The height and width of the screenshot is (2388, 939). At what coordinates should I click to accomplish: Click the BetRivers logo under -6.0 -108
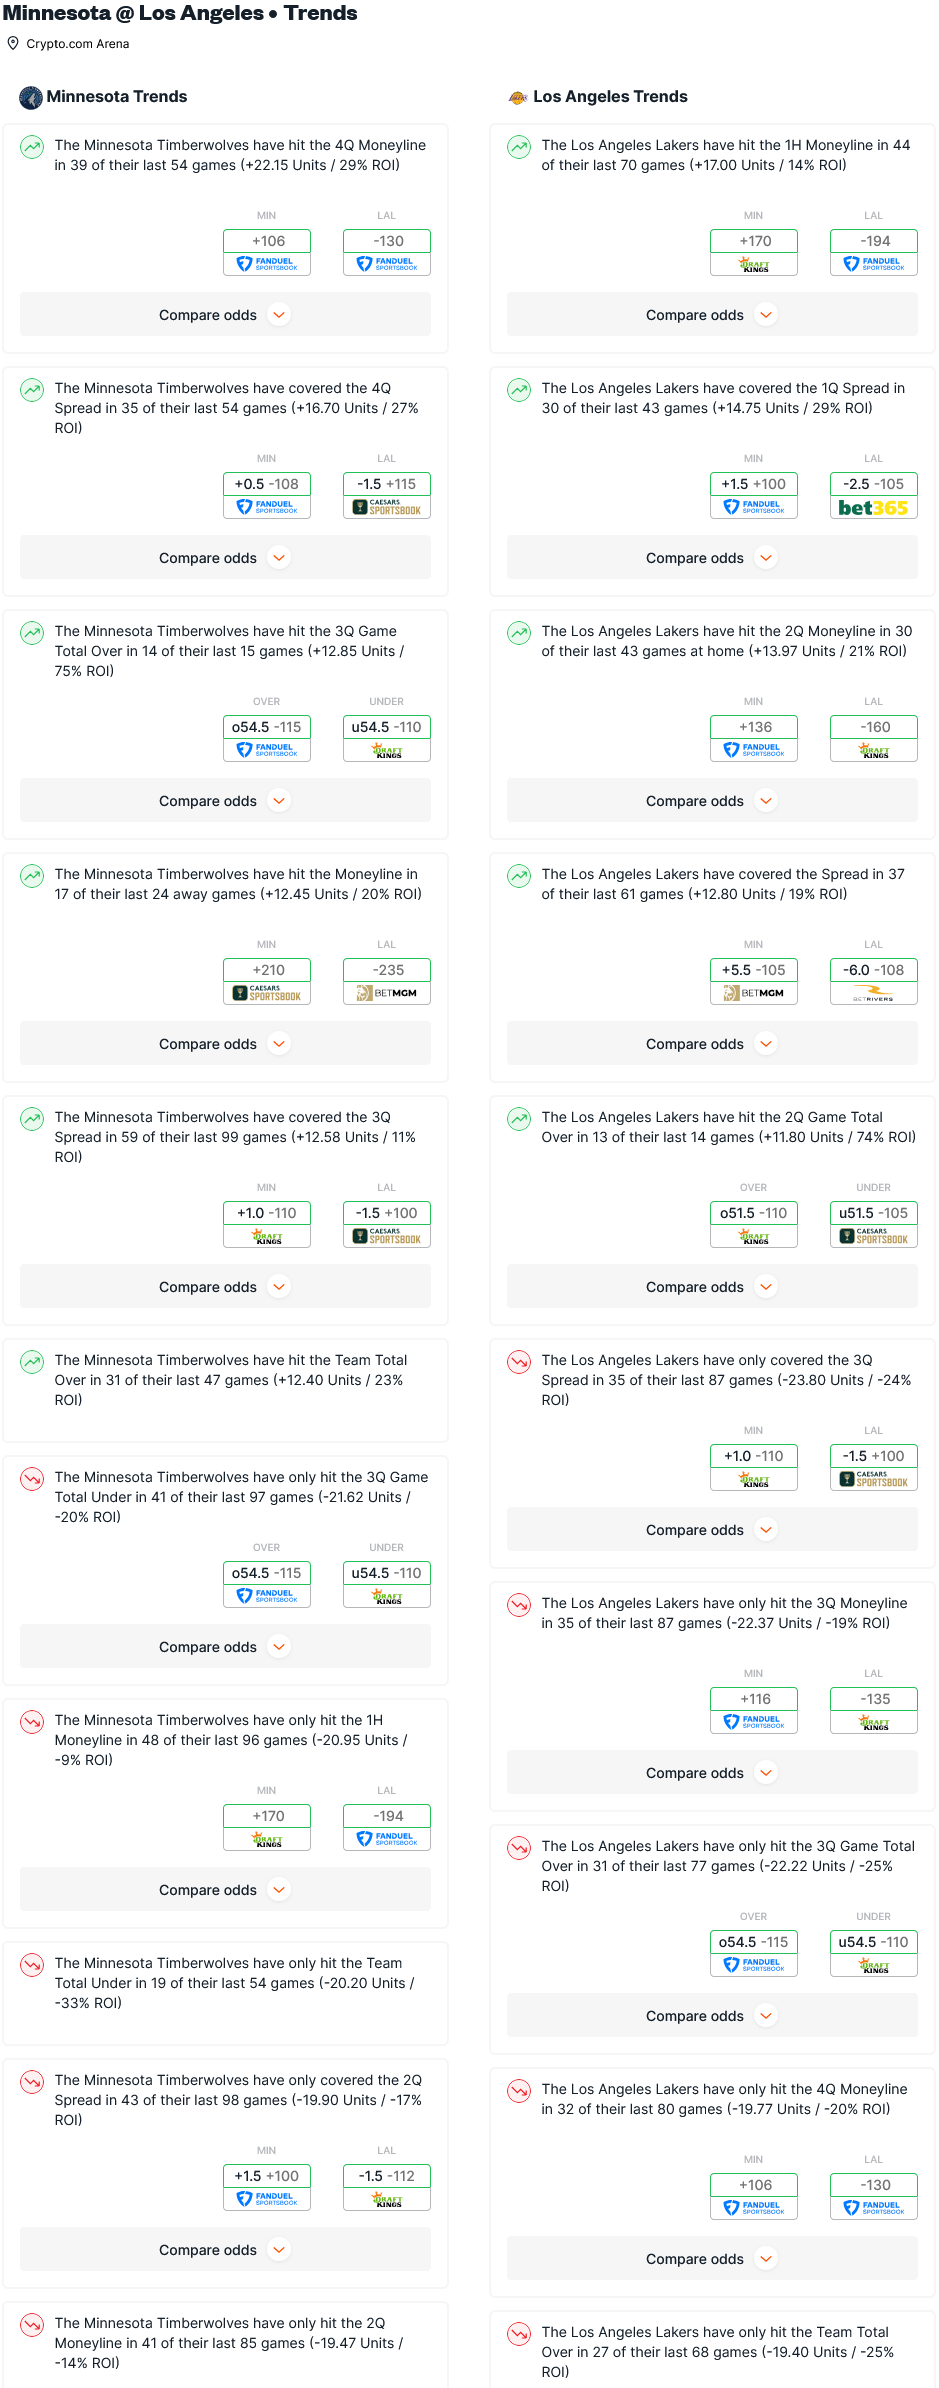(873, 994)
